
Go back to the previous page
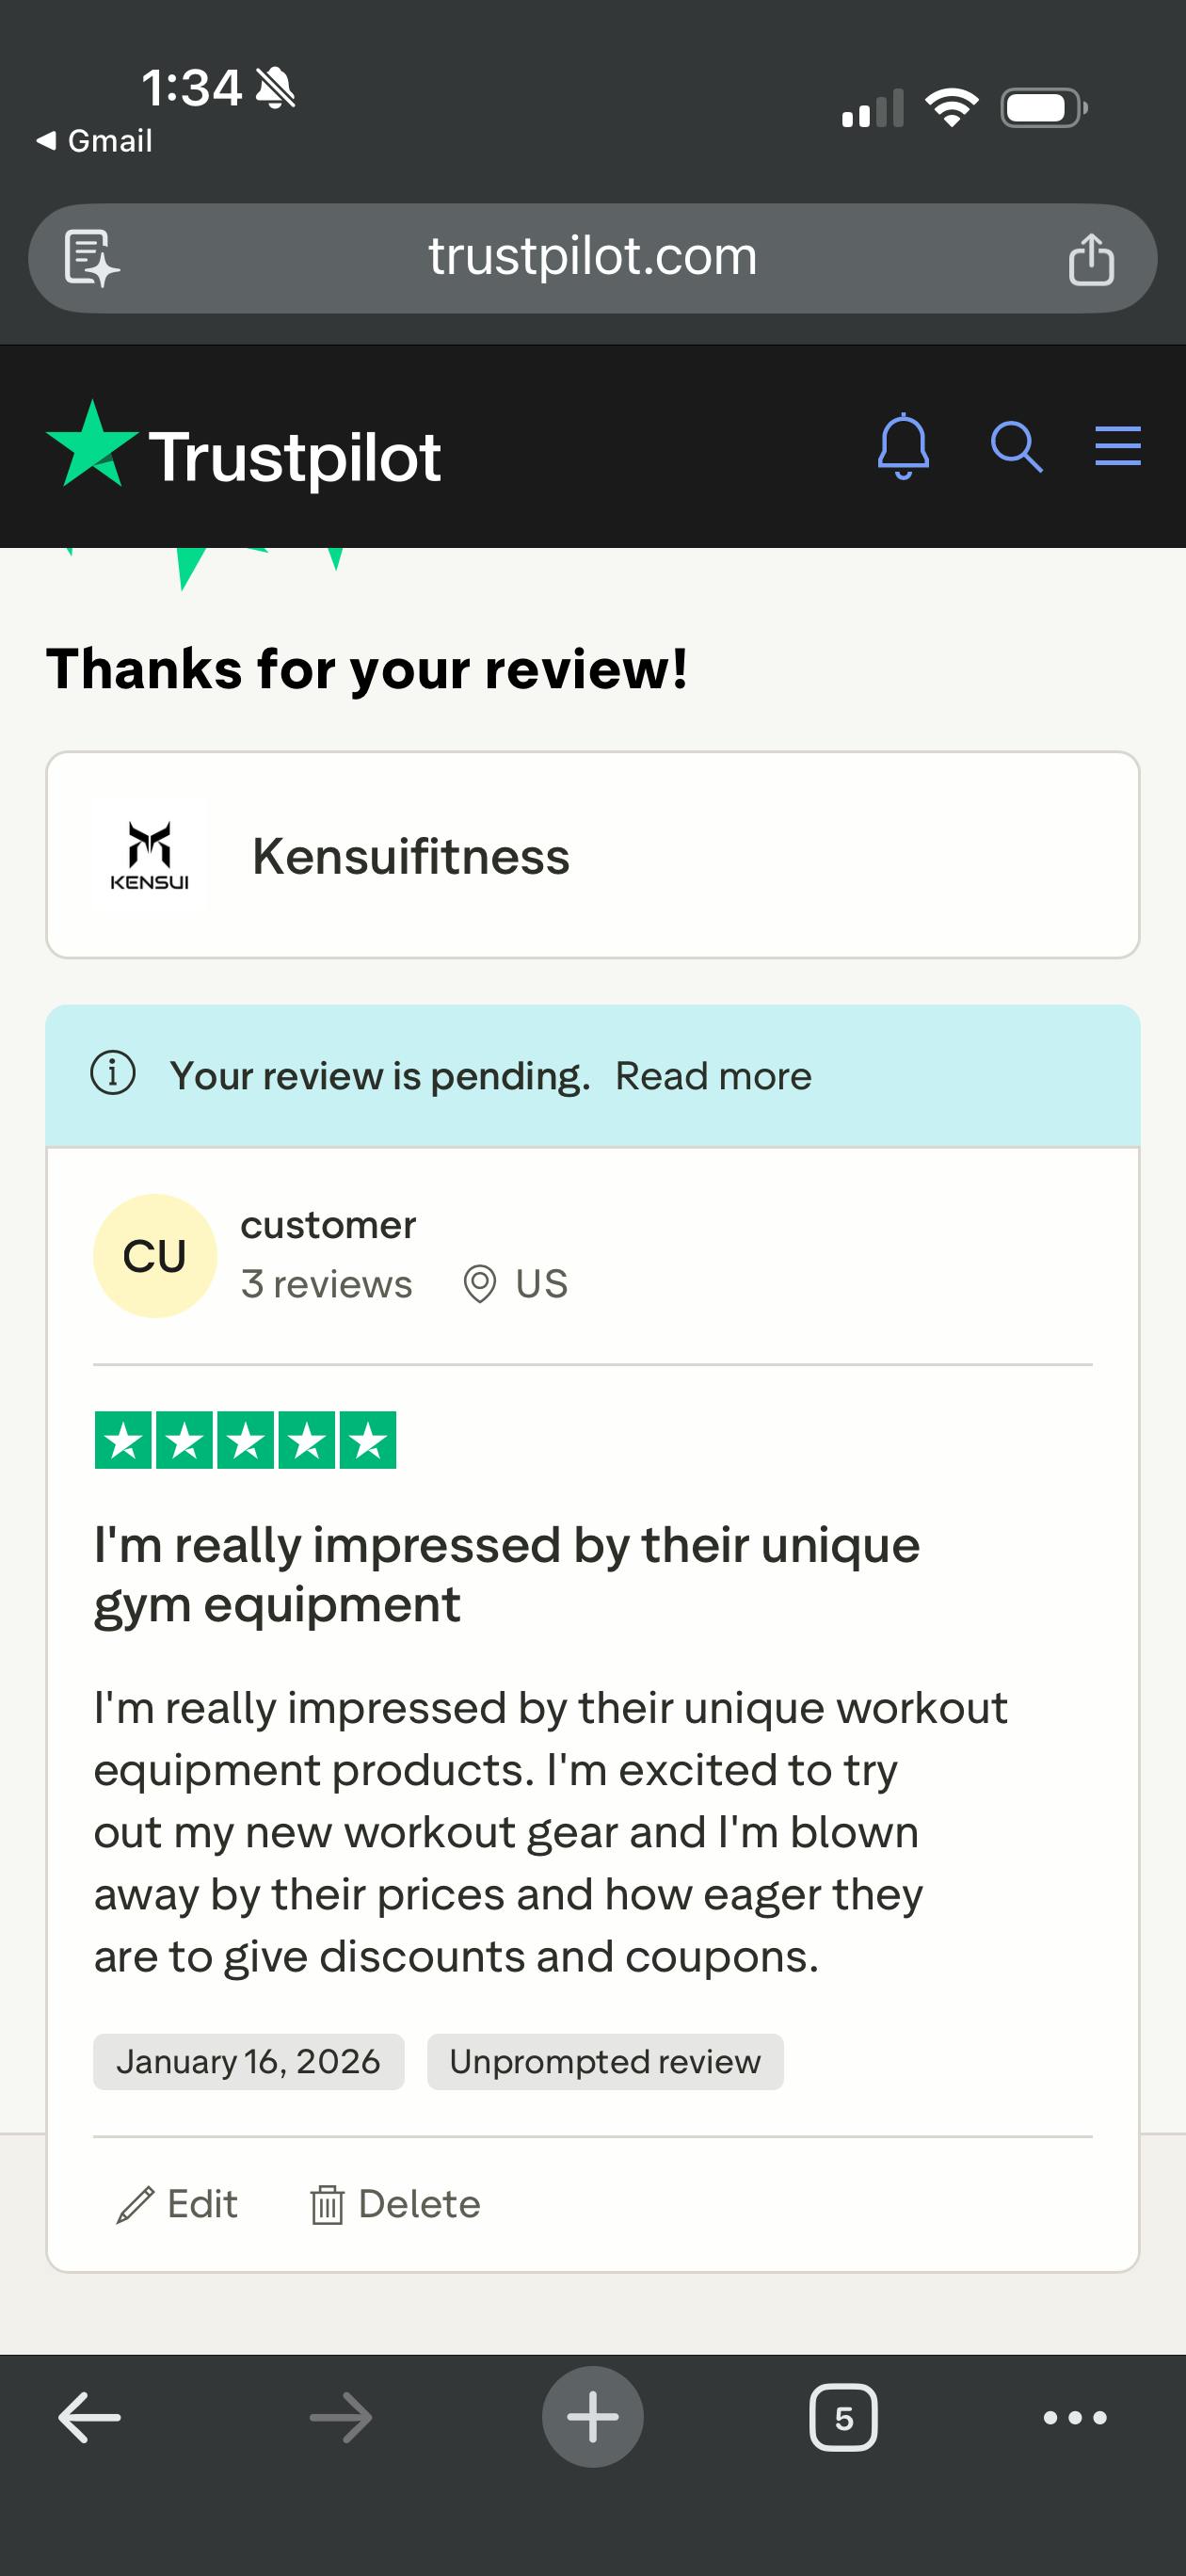(x=90, y=2418)
